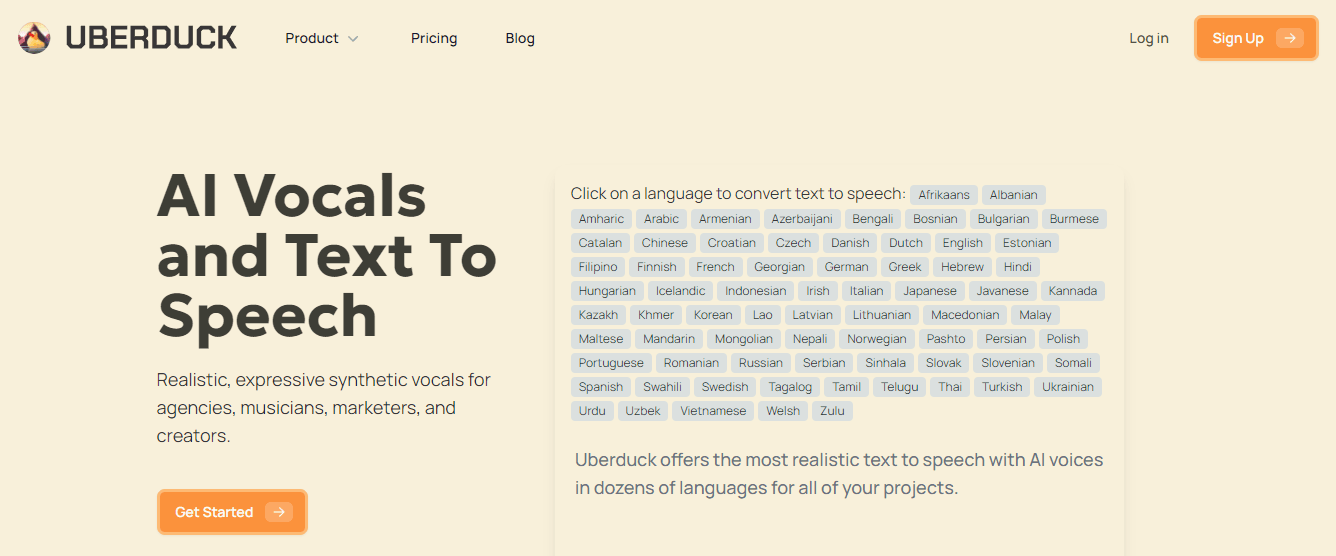Screen dimensions: 1336x556
Task: Select the Hungarian language chip
Action: [607, 291]
